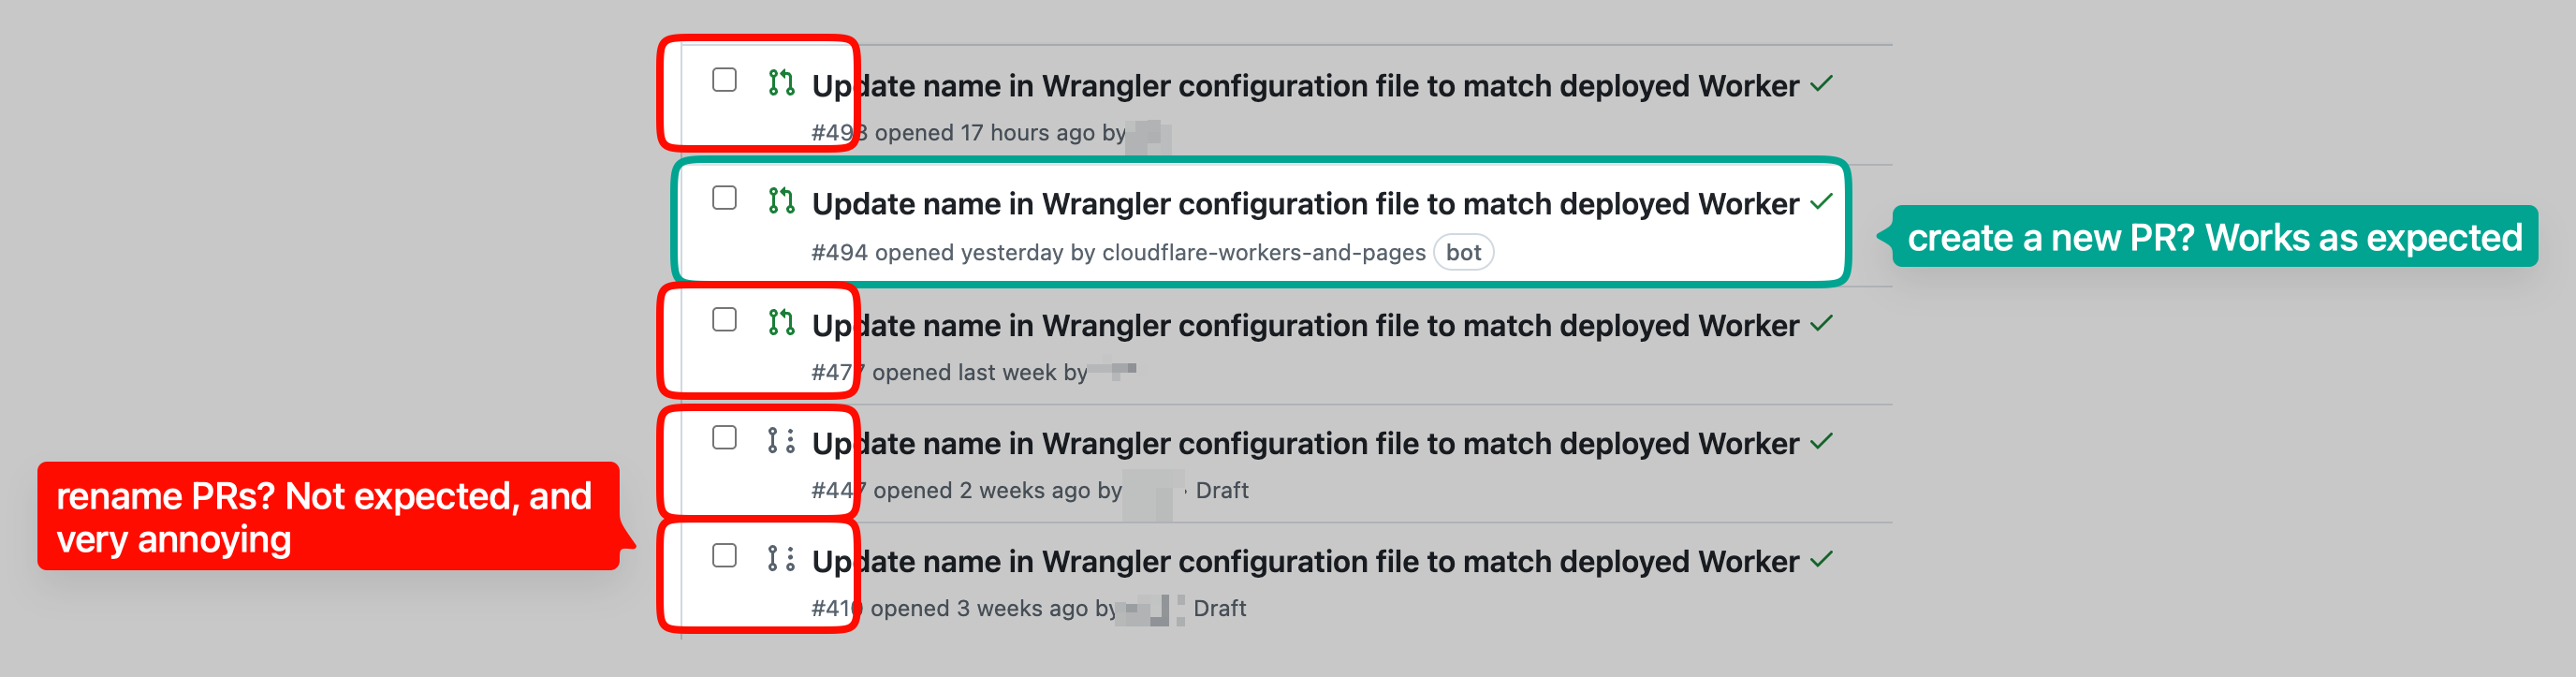
Task: Click the draft PR icon on the 2-weeks-ago row
Action: (x=781, y=440)
